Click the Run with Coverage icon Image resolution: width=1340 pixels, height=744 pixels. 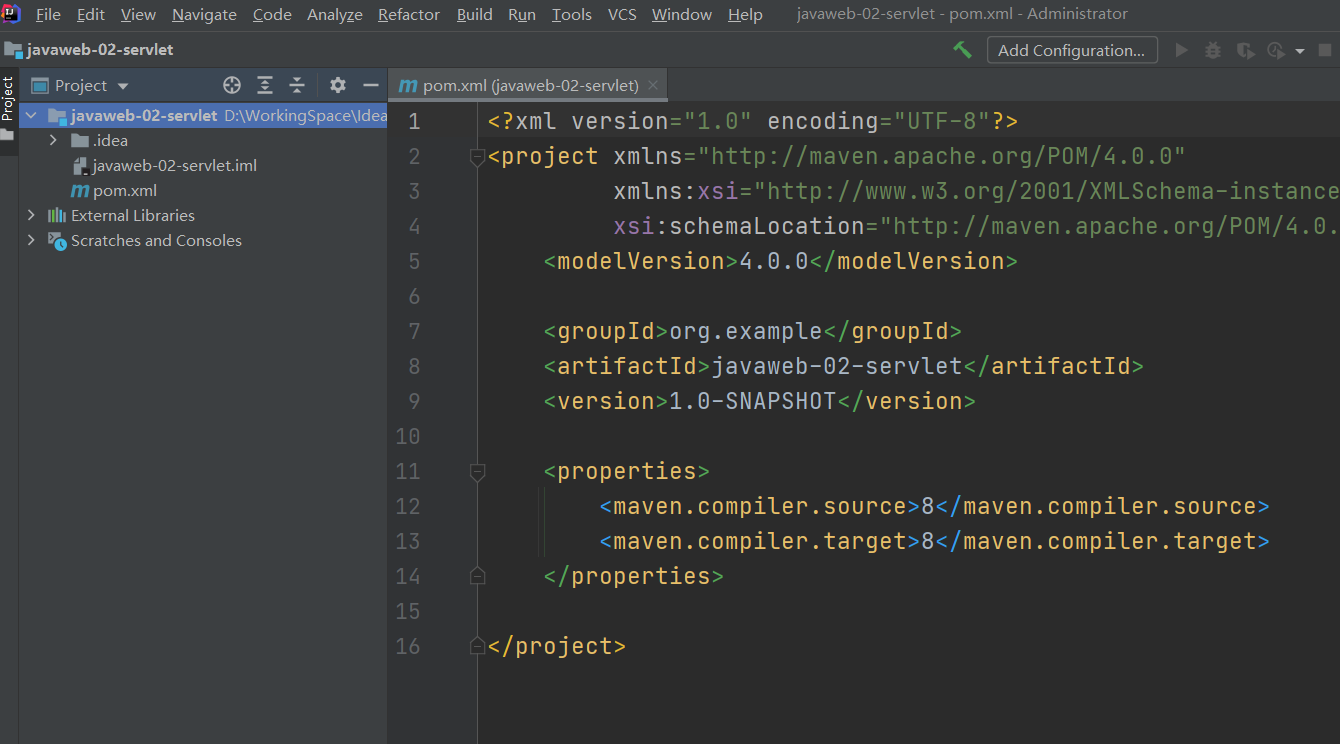1245,50
